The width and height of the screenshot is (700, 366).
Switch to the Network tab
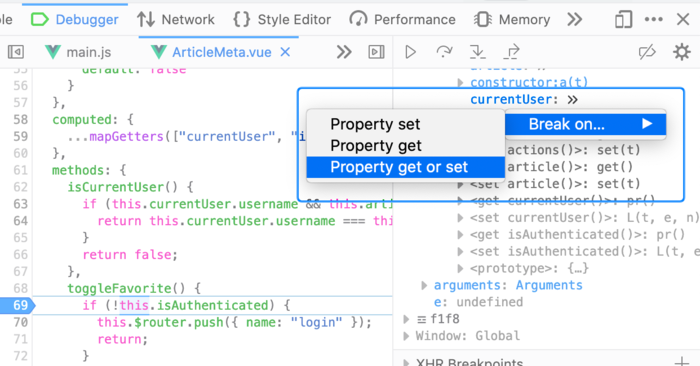coord(175,20)
